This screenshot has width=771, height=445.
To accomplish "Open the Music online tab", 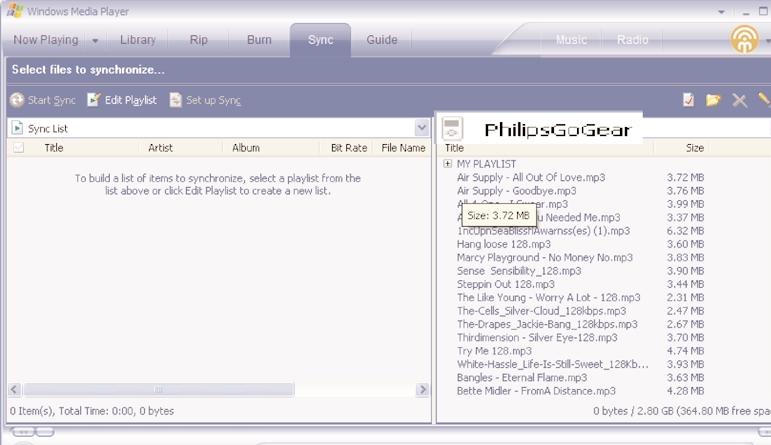I will pos(571,40).
